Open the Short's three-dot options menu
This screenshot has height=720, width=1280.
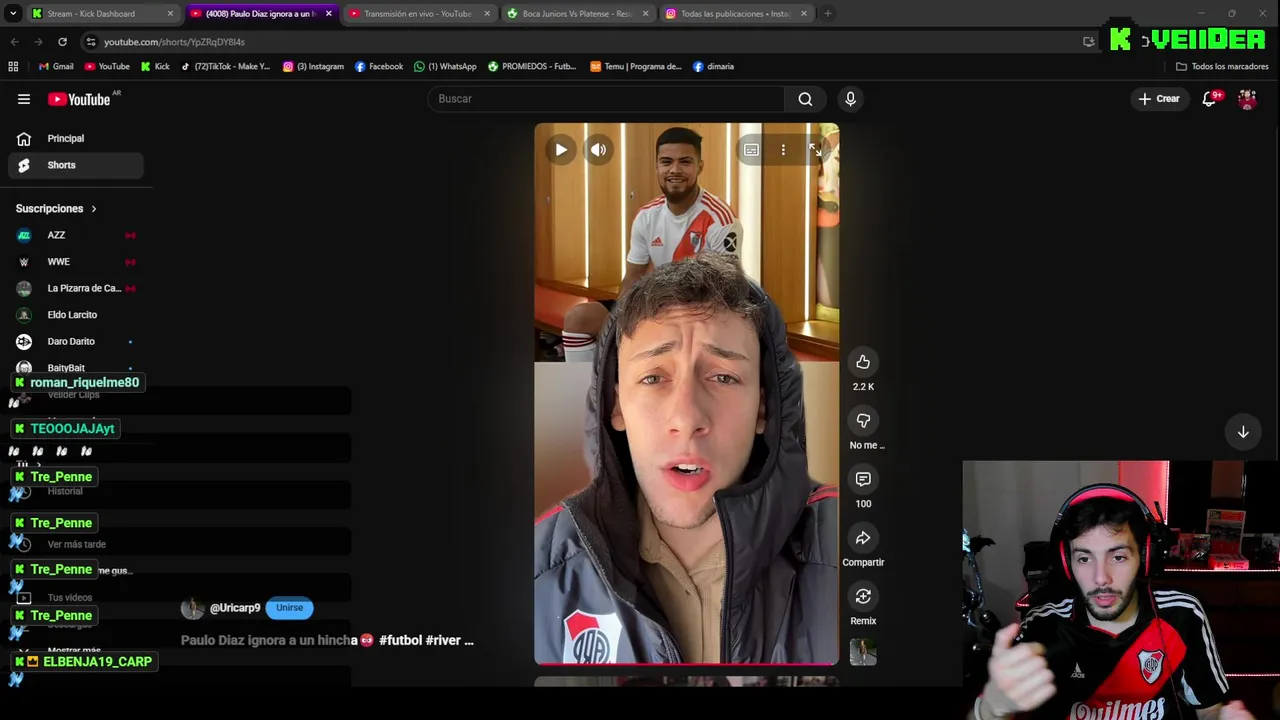[x=783, y=150]
